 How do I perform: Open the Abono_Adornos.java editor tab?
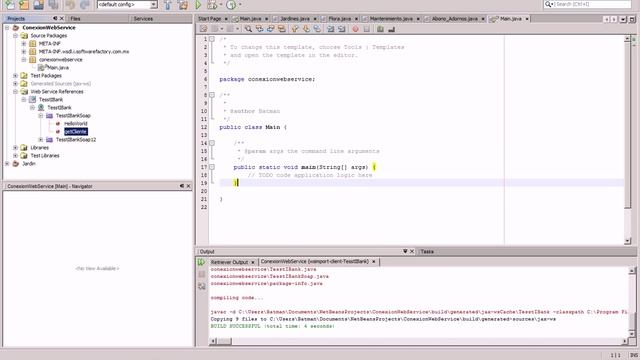coord(454,19)
